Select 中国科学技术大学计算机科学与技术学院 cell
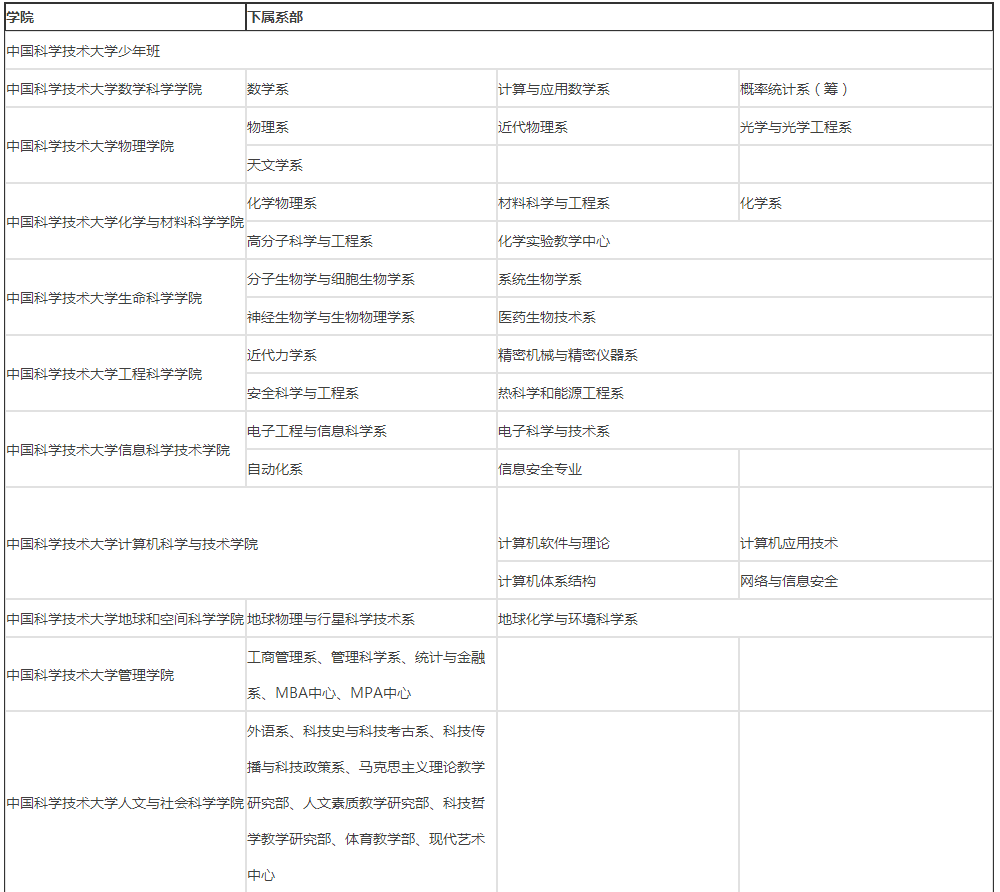The height and width of the screenshot is (892, 1000). [251, 543]
